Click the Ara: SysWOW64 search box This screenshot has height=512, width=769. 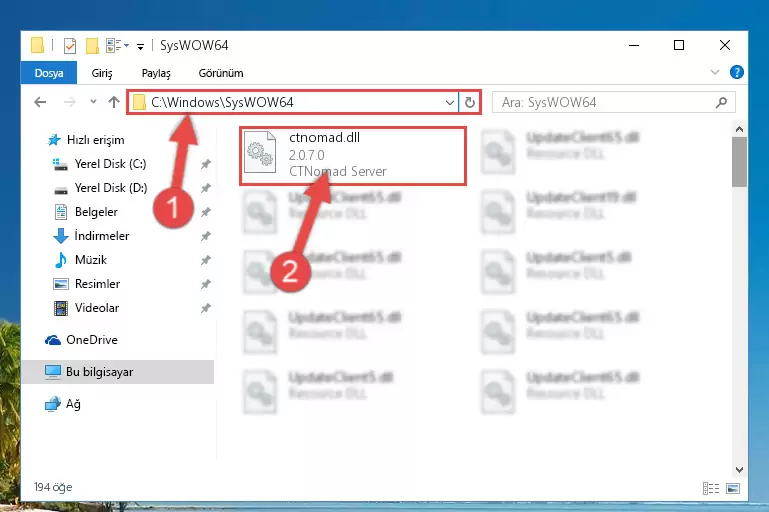pos(614,102)
